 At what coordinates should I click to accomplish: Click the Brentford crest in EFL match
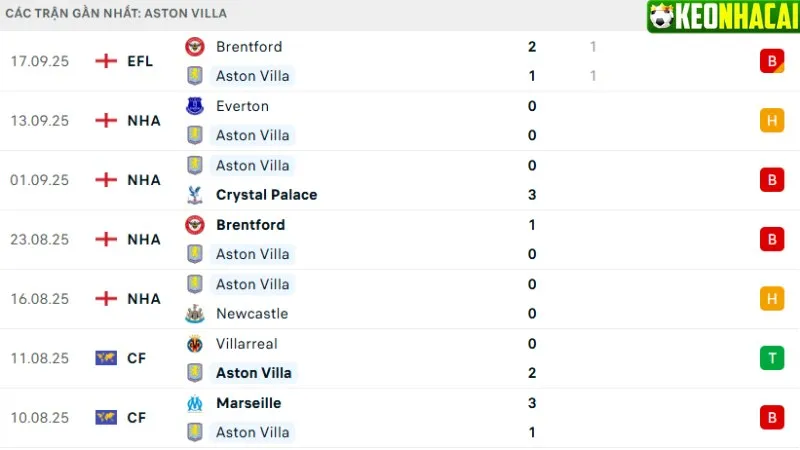[195, 47]
